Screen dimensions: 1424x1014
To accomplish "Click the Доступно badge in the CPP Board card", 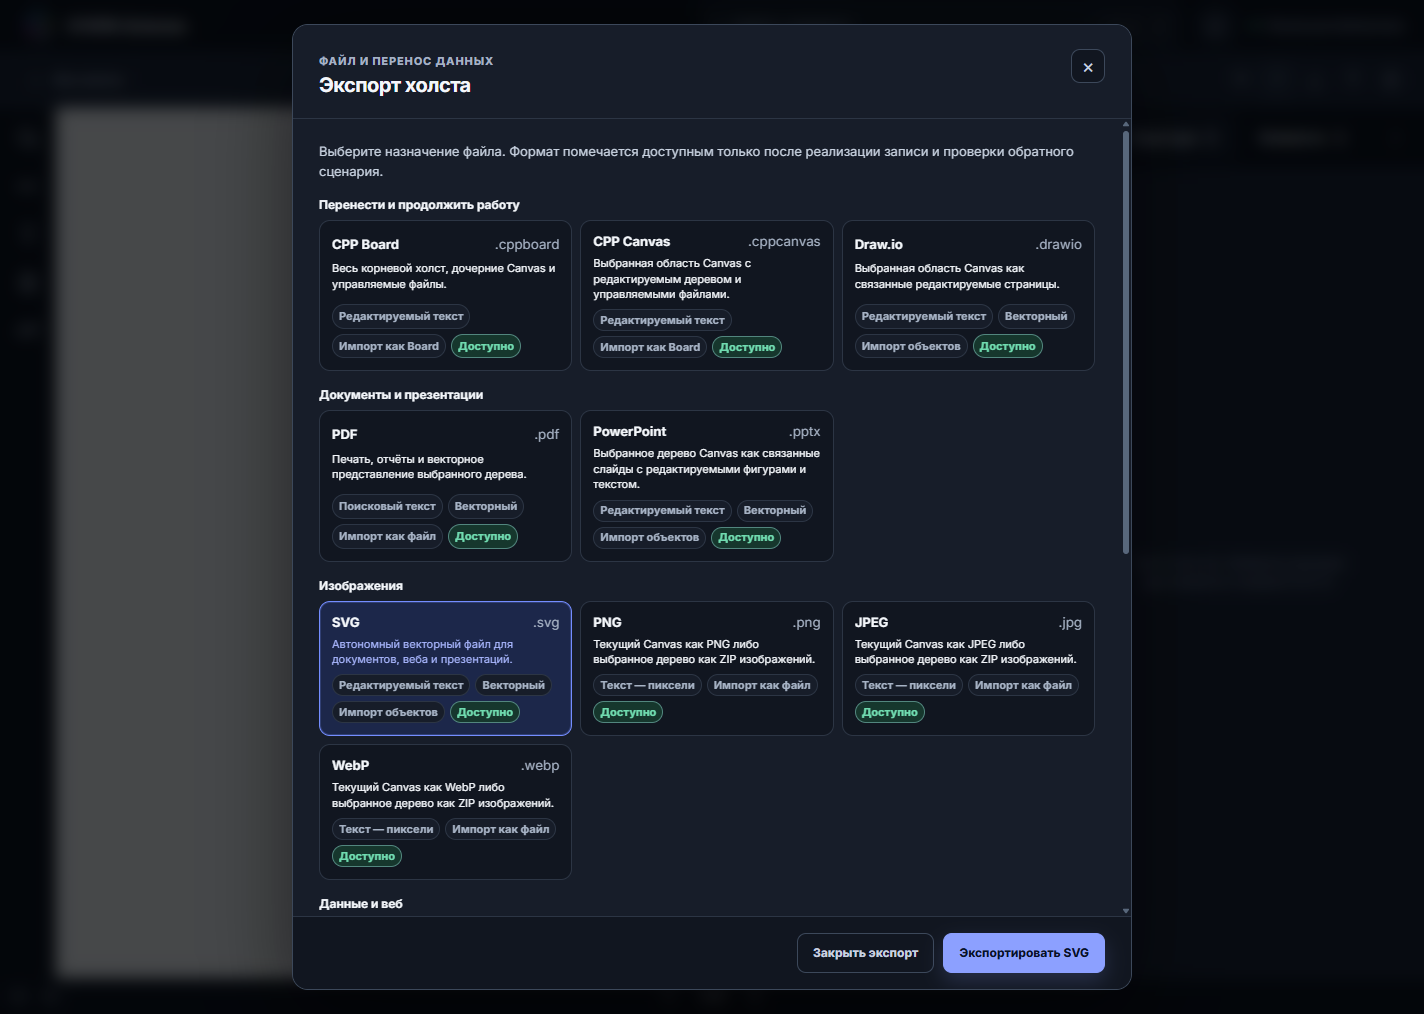I will [x=486, y=346].
